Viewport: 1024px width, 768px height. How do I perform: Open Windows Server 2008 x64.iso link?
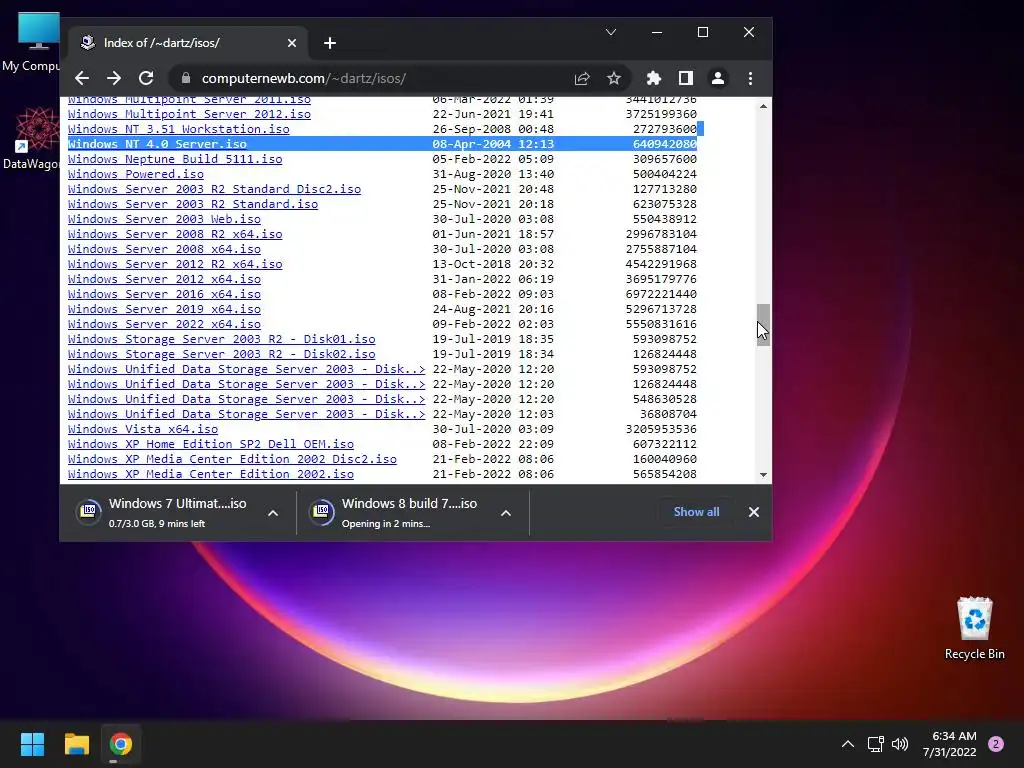click(x=164, y=249)
